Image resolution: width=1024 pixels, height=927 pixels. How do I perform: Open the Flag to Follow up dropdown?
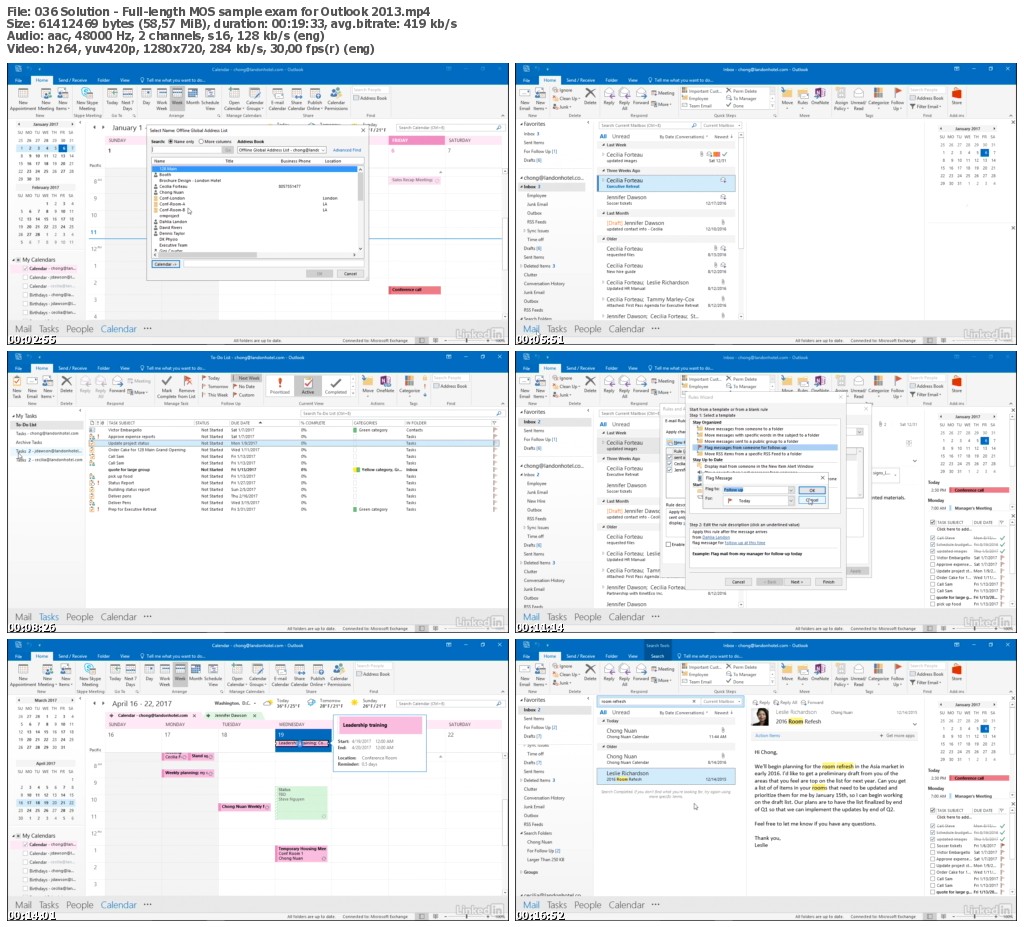[791, 489]
